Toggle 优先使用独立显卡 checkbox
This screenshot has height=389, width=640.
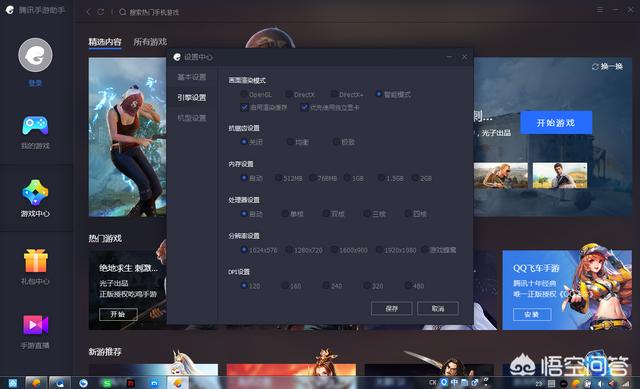(304, 107)
